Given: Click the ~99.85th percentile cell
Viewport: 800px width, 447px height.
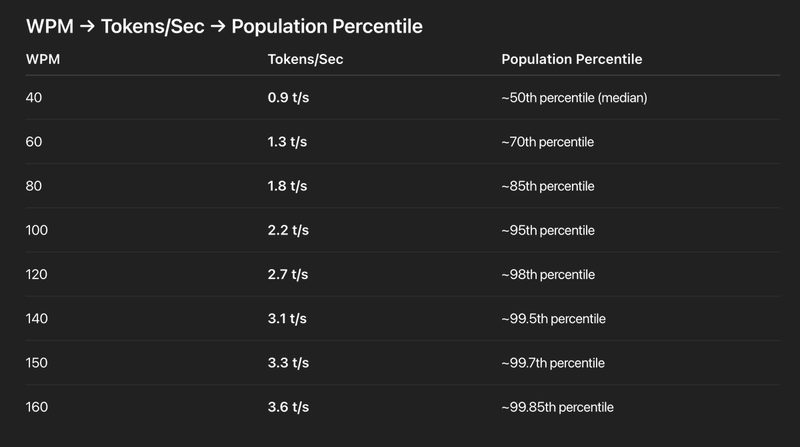Looking at the screenshot, I should tap(557, 407).
